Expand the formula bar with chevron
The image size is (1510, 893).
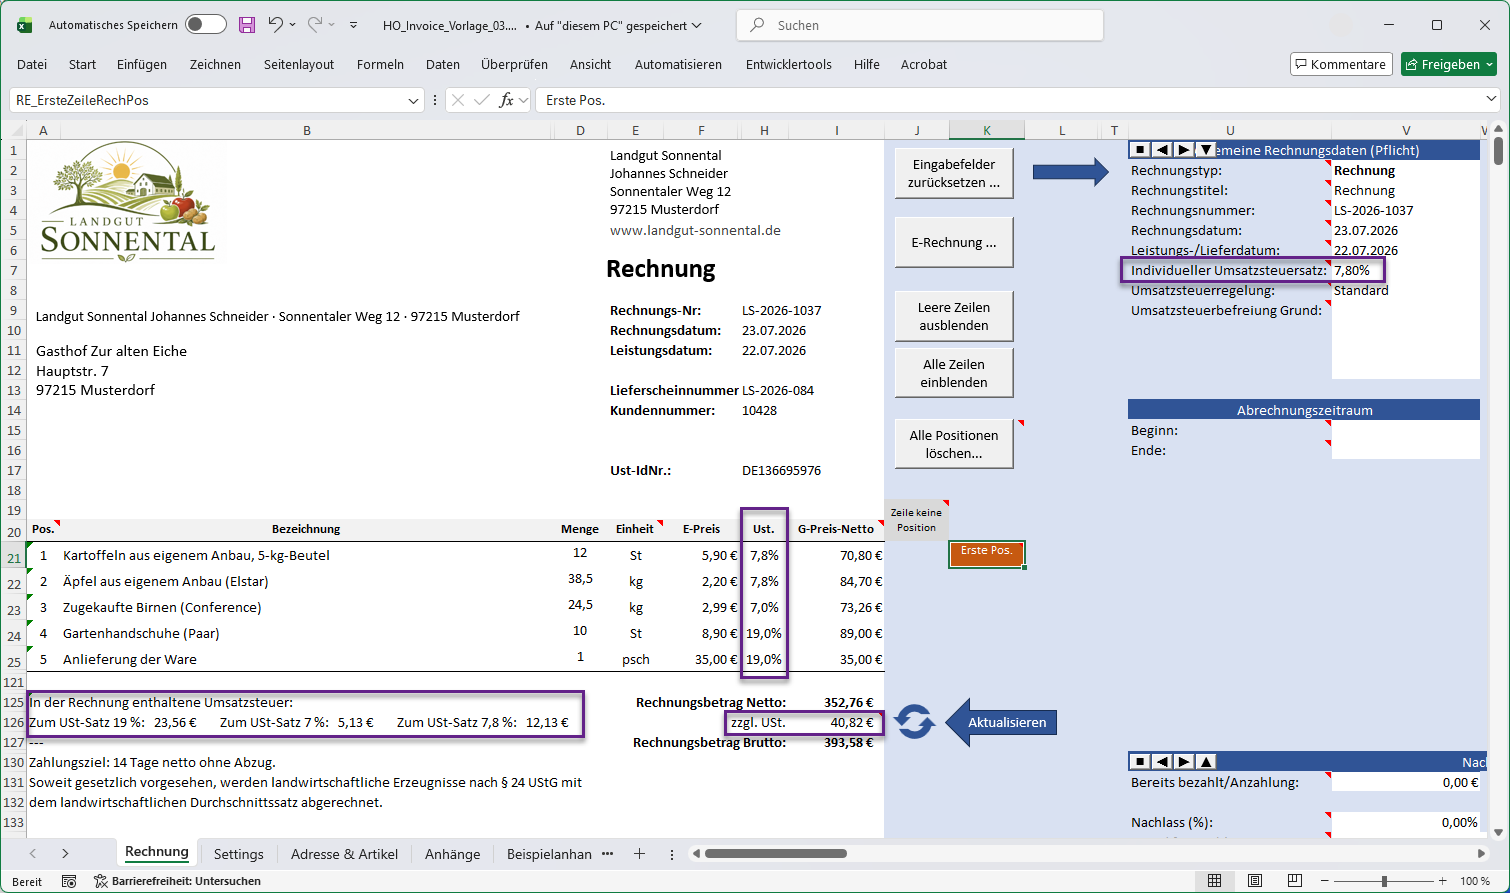pos(1492,100)
